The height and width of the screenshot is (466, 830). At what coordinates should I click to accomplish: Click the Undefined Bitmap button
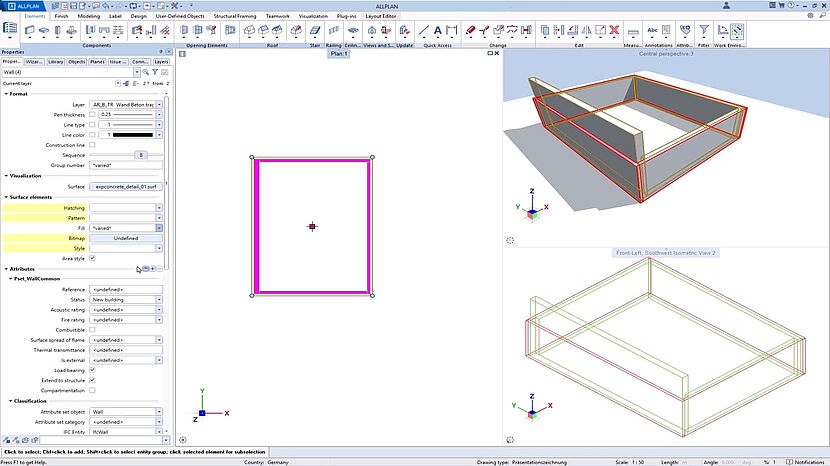click(126, 238)
